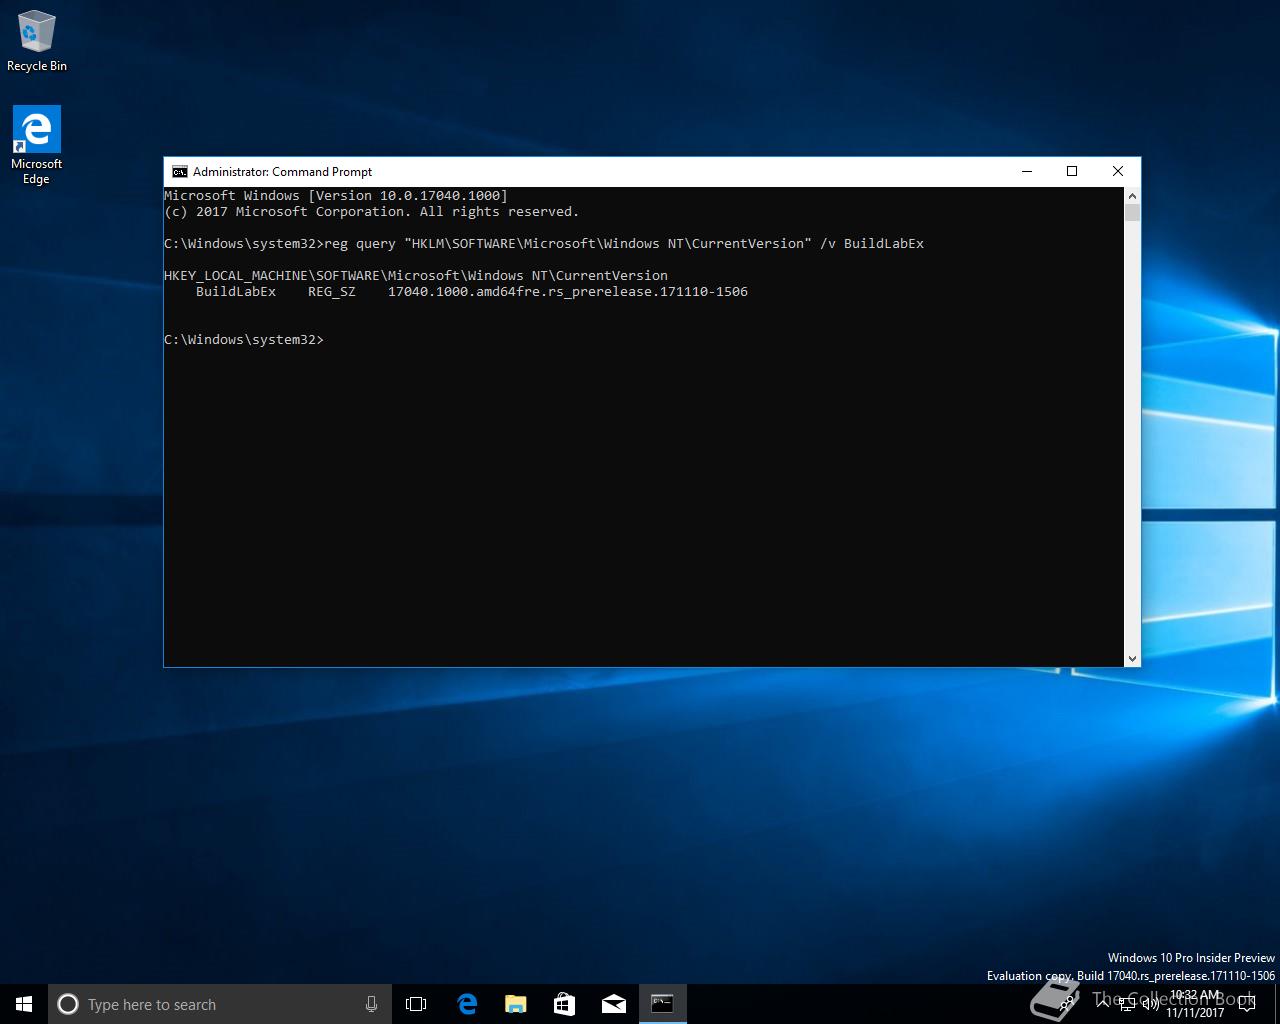
Task: Open the Mail app from the taskbar
Action: 613,1004
